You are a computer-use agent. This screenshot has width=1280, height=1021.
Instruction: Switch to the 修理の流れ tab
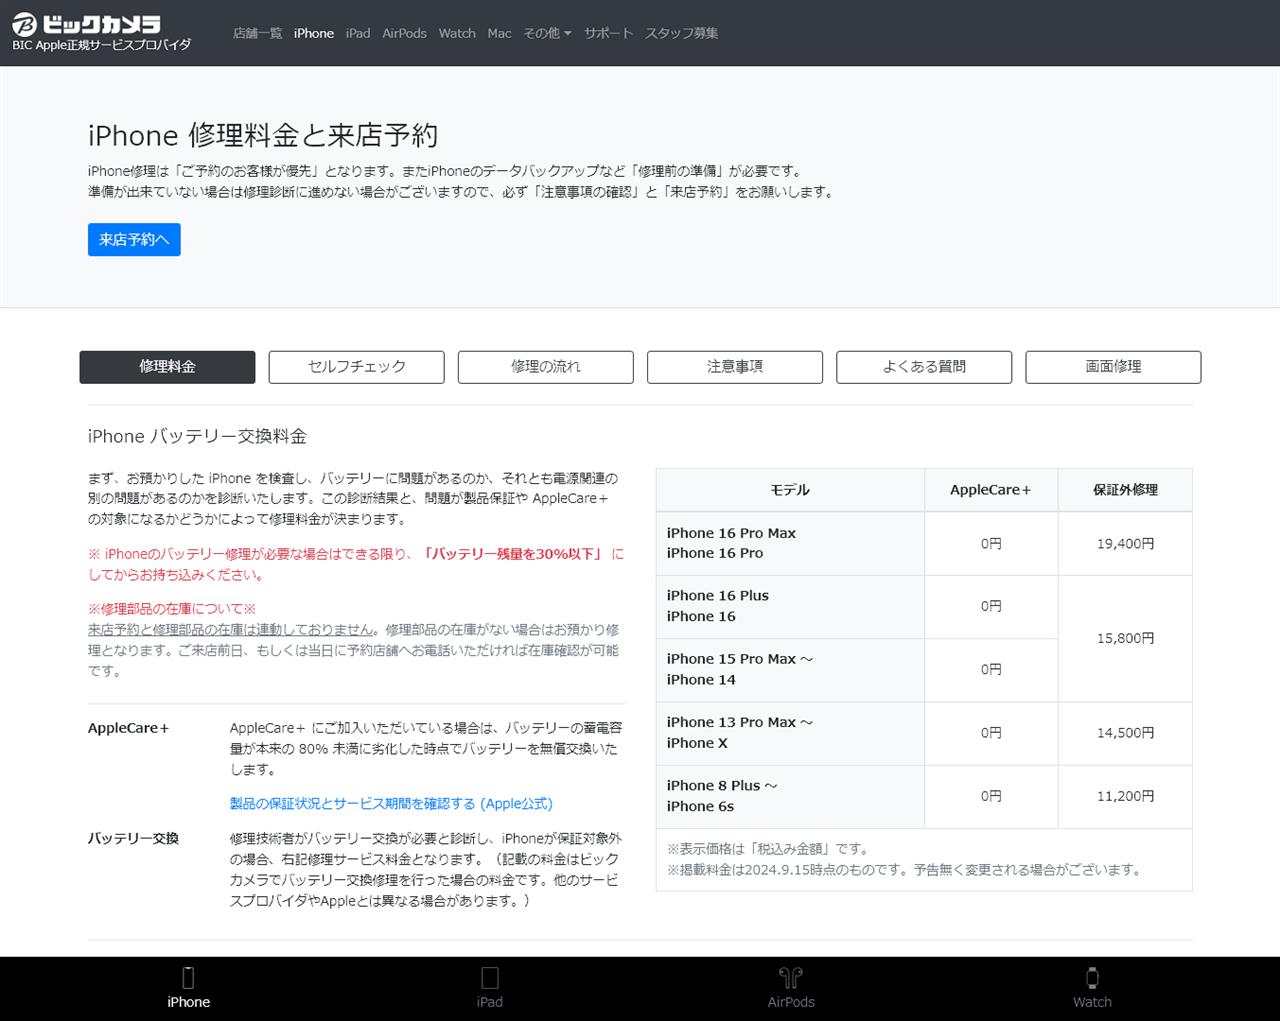point(545,367)
